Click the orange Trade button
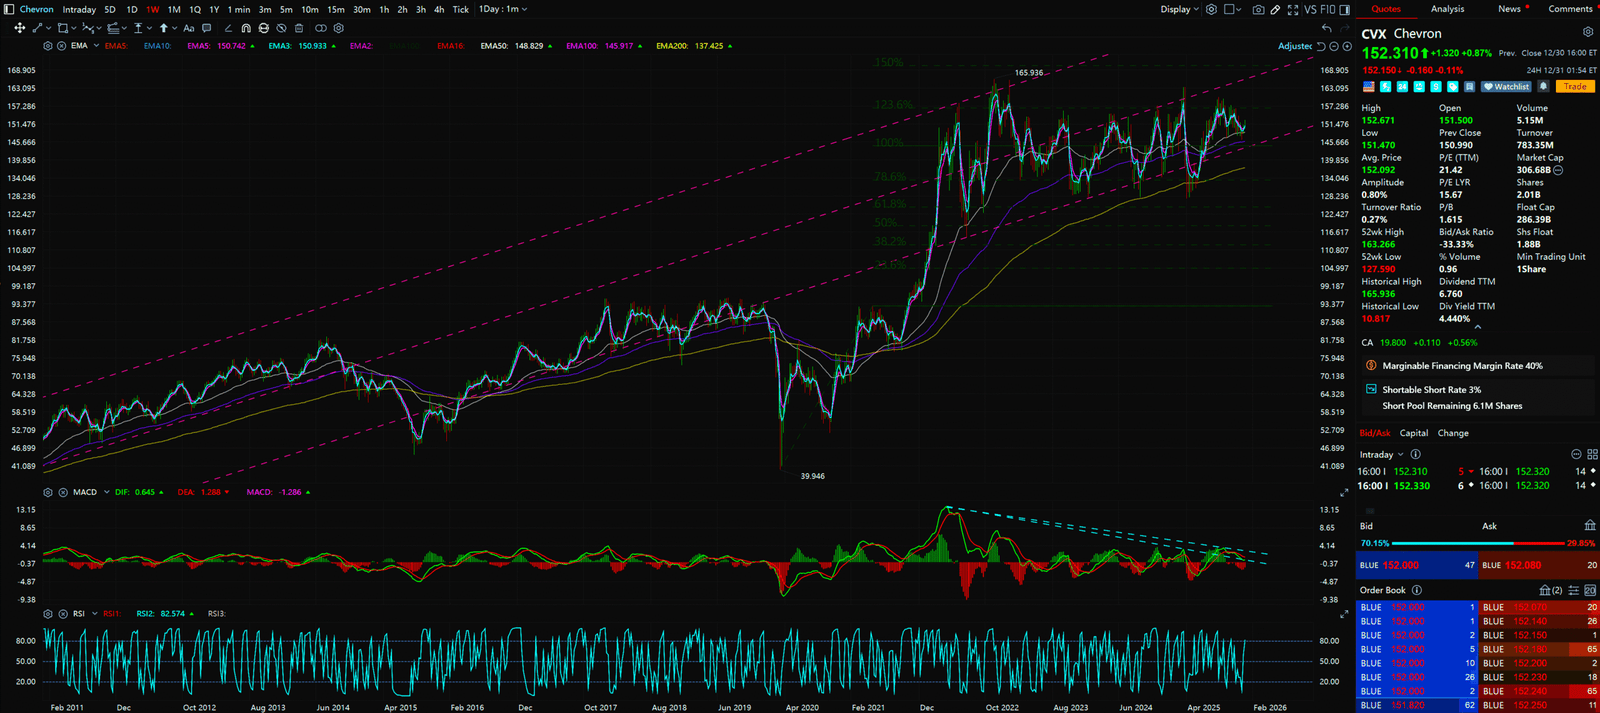 pos(1575,87)
